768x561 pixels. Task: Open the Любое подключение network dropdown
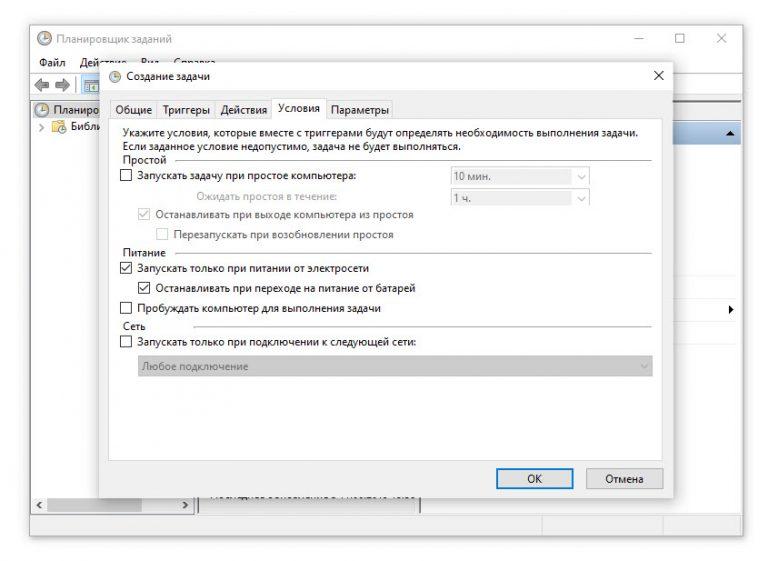point(395,366)
